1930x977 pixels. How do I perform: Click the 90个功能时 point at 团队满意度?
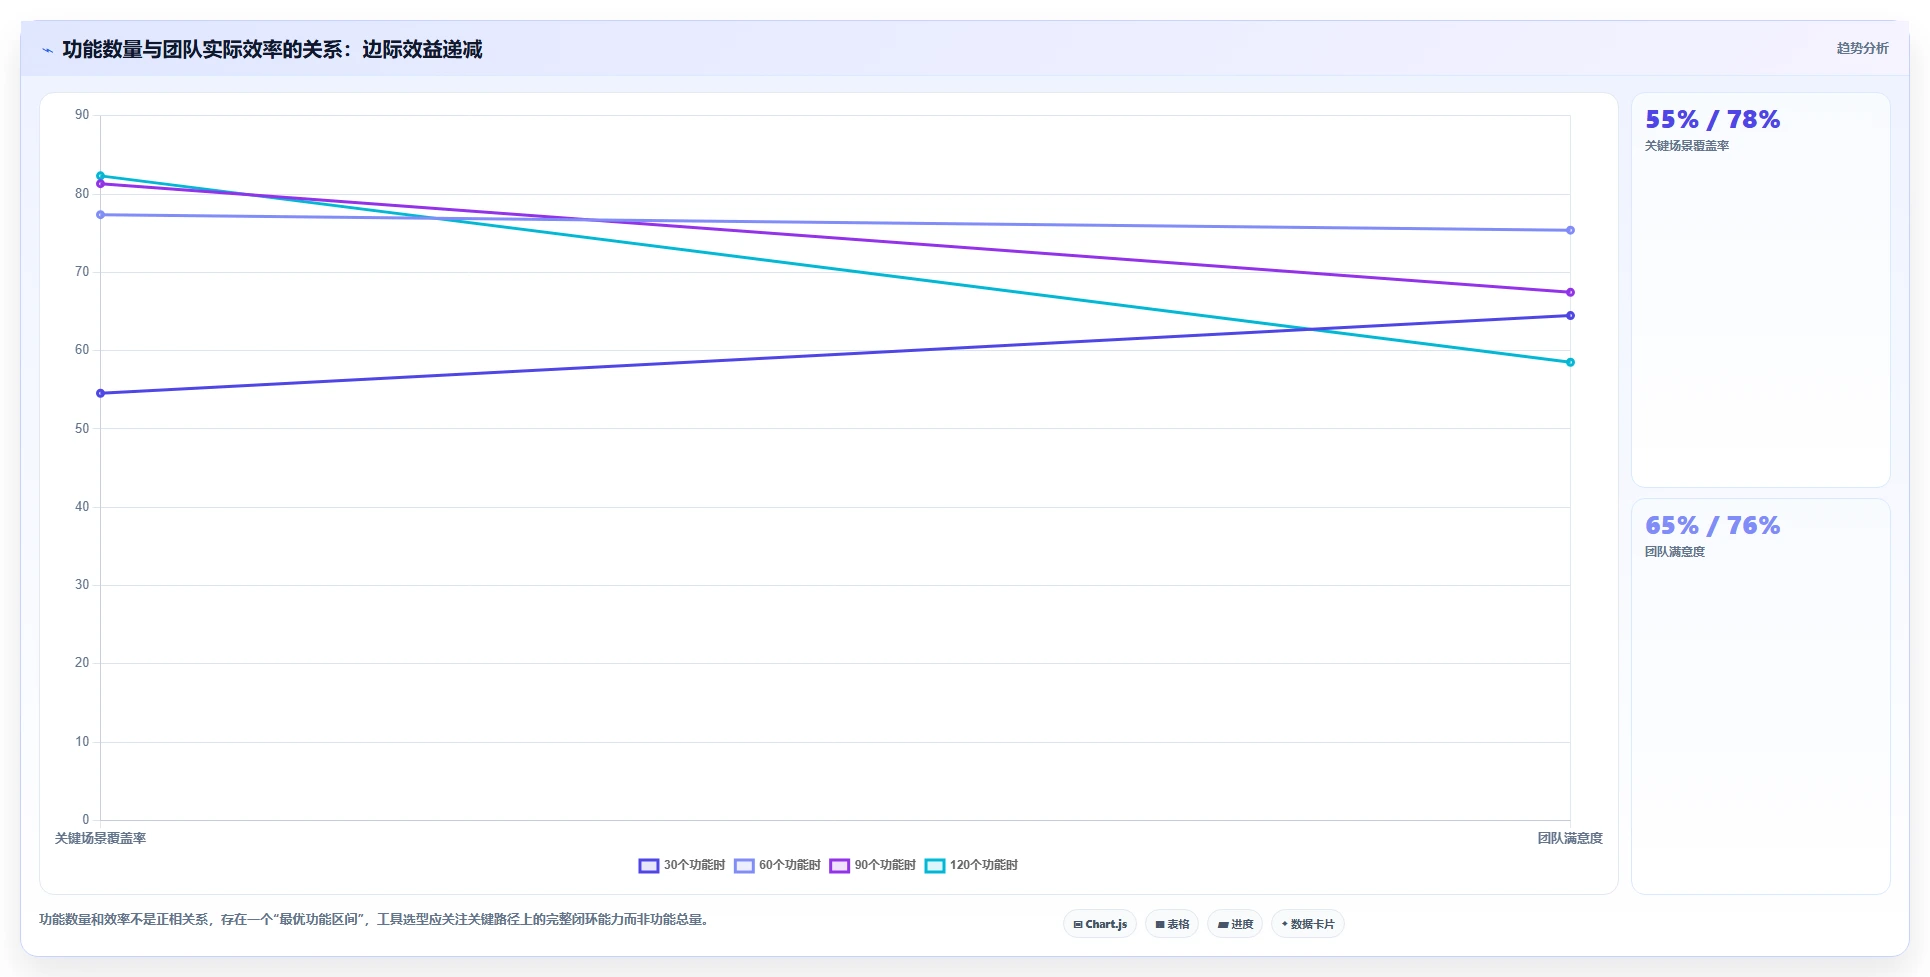1570,292
